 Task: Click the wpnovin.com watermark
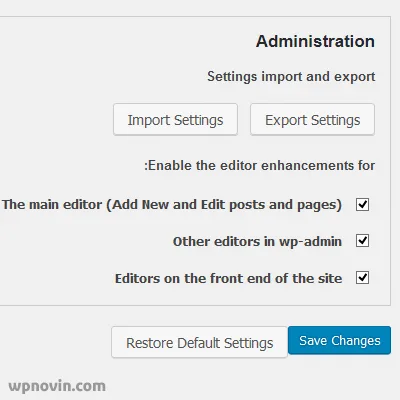click(57, 386)
